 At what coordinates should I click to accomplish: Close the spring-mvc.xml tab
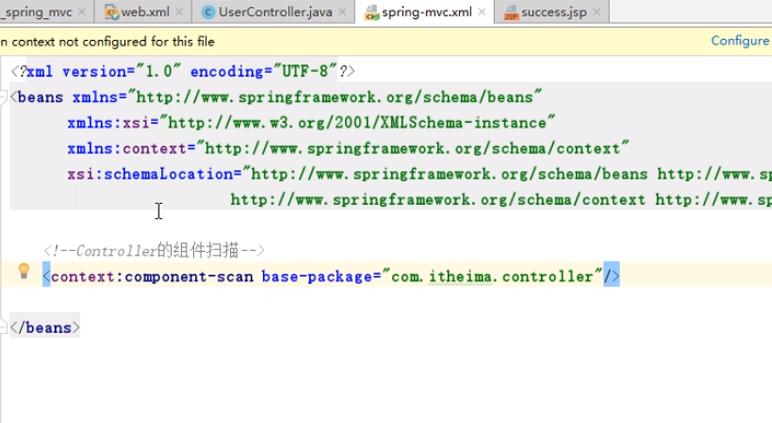pyautogui.click(x=482, y=12)
